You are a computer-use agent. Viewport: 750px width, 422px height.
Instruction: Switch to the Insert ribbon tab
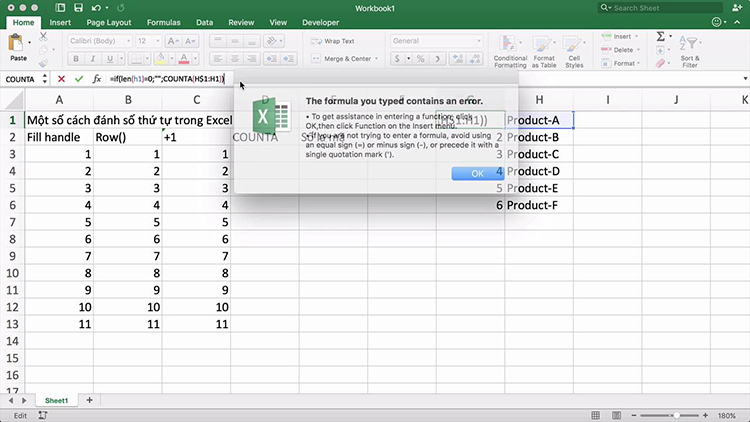(60, 22)
